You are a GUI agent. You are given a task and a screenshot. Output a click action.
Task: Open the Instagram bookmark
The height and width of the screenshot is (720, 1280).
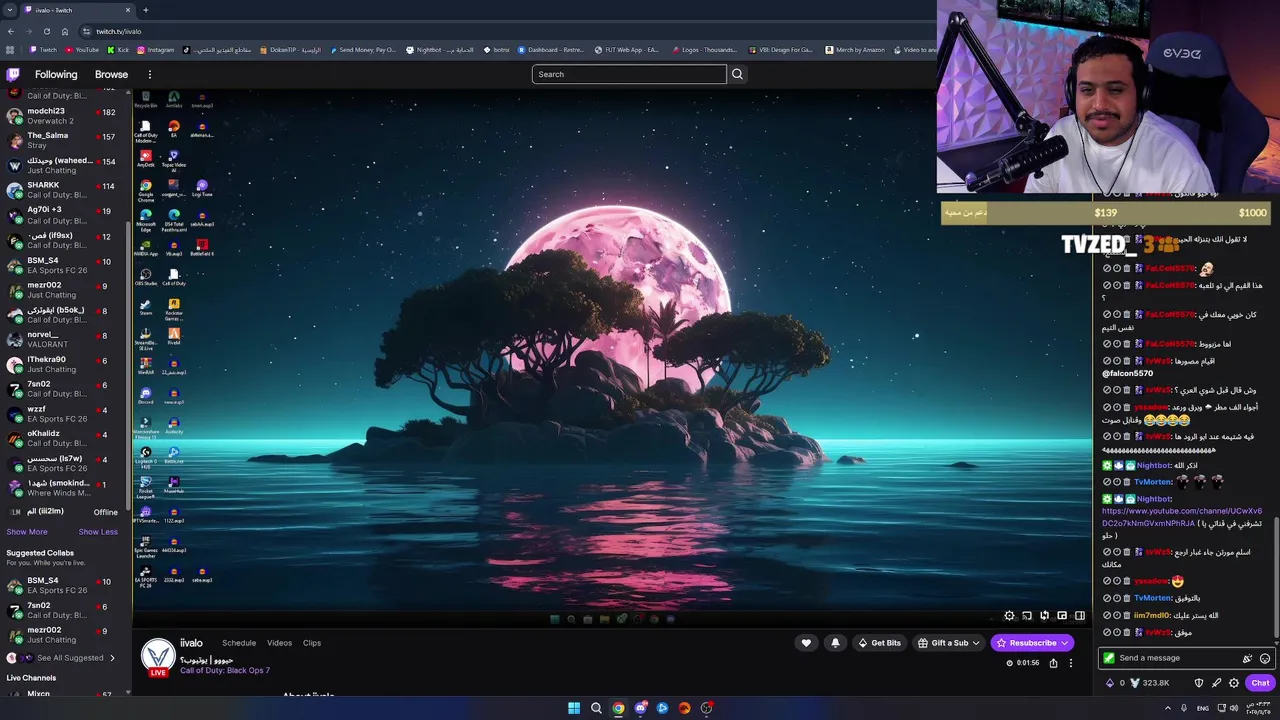click(156, 50)
